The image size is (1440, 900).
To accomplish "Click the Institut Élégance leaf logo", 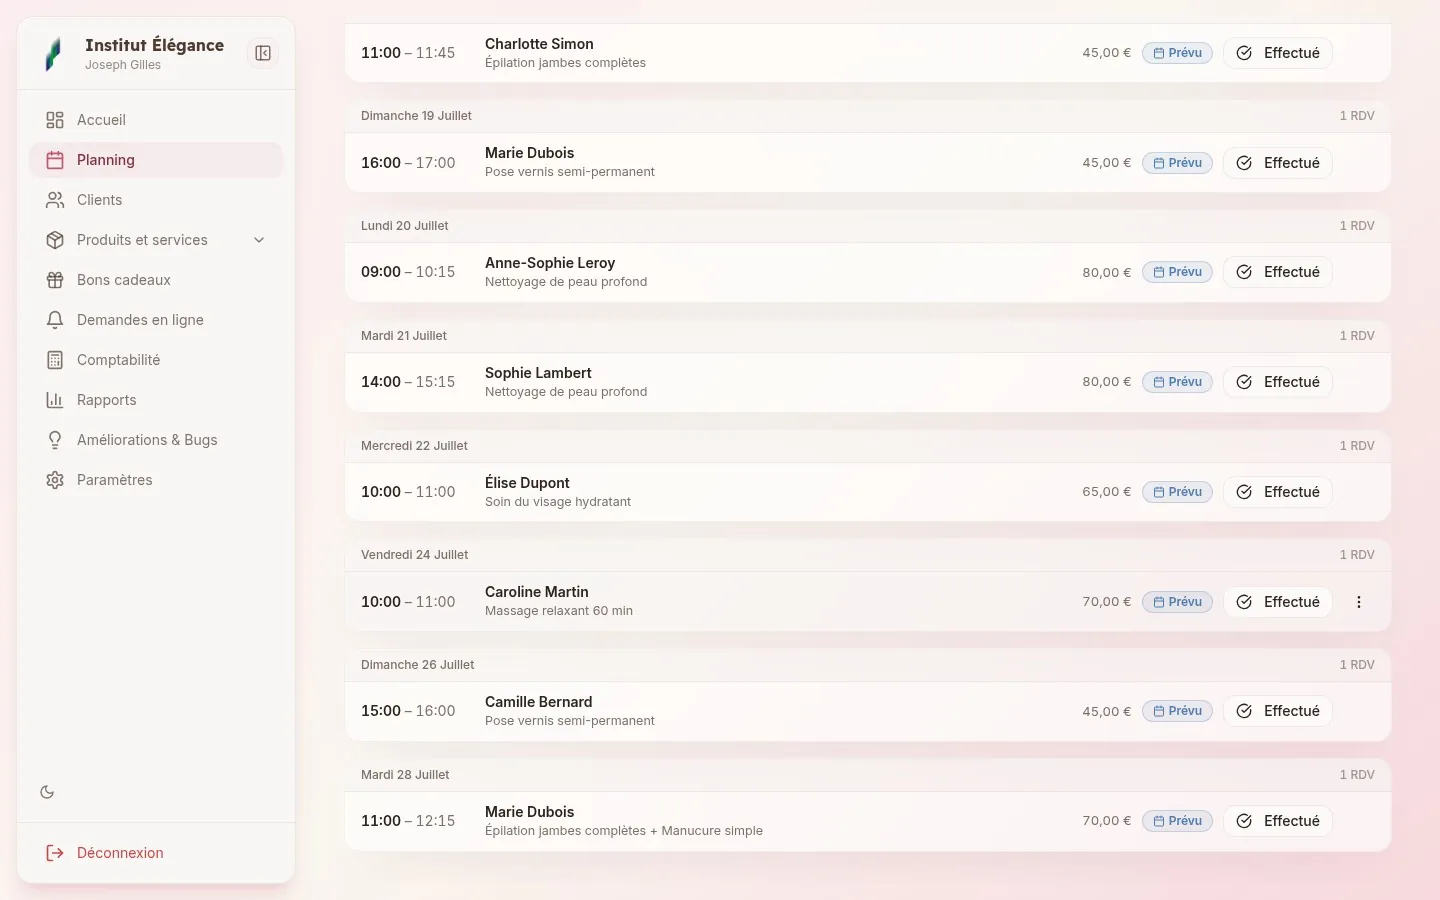I will point(54,53).
